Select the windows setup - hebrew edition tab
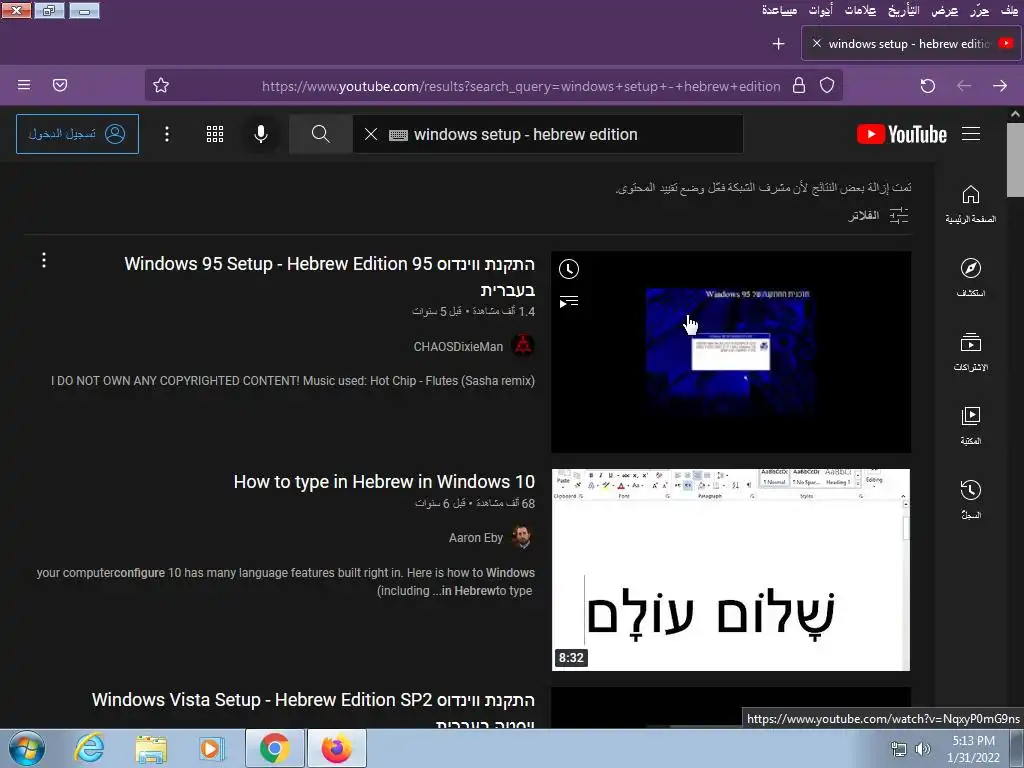 coord(909,44)
